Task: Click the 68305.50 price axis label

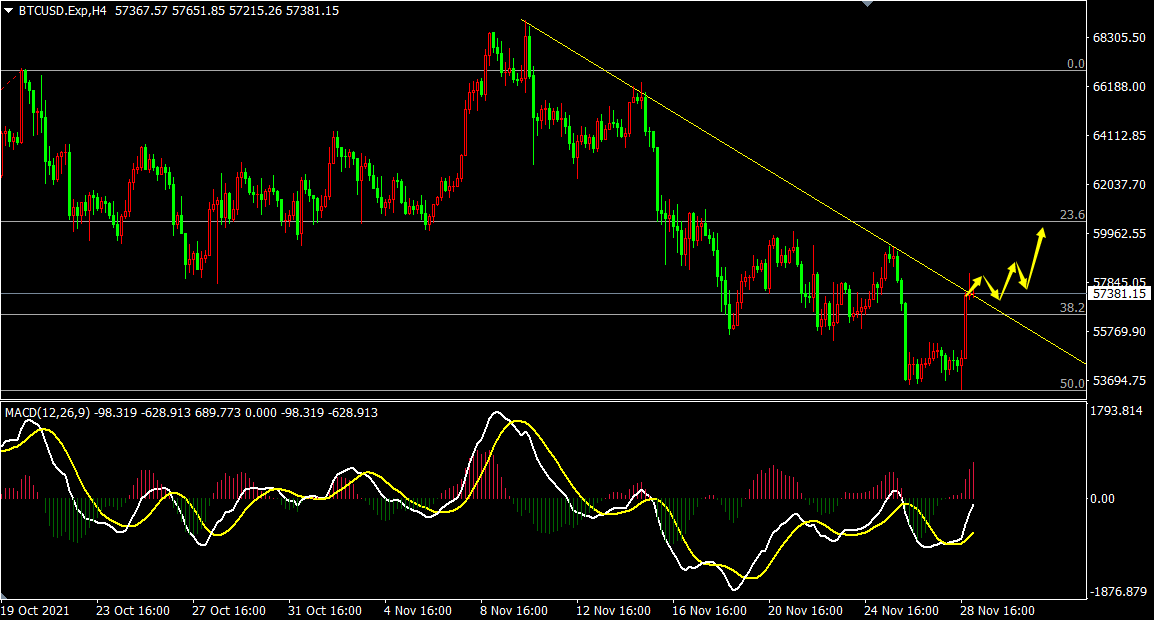Action: [1119, 38]
